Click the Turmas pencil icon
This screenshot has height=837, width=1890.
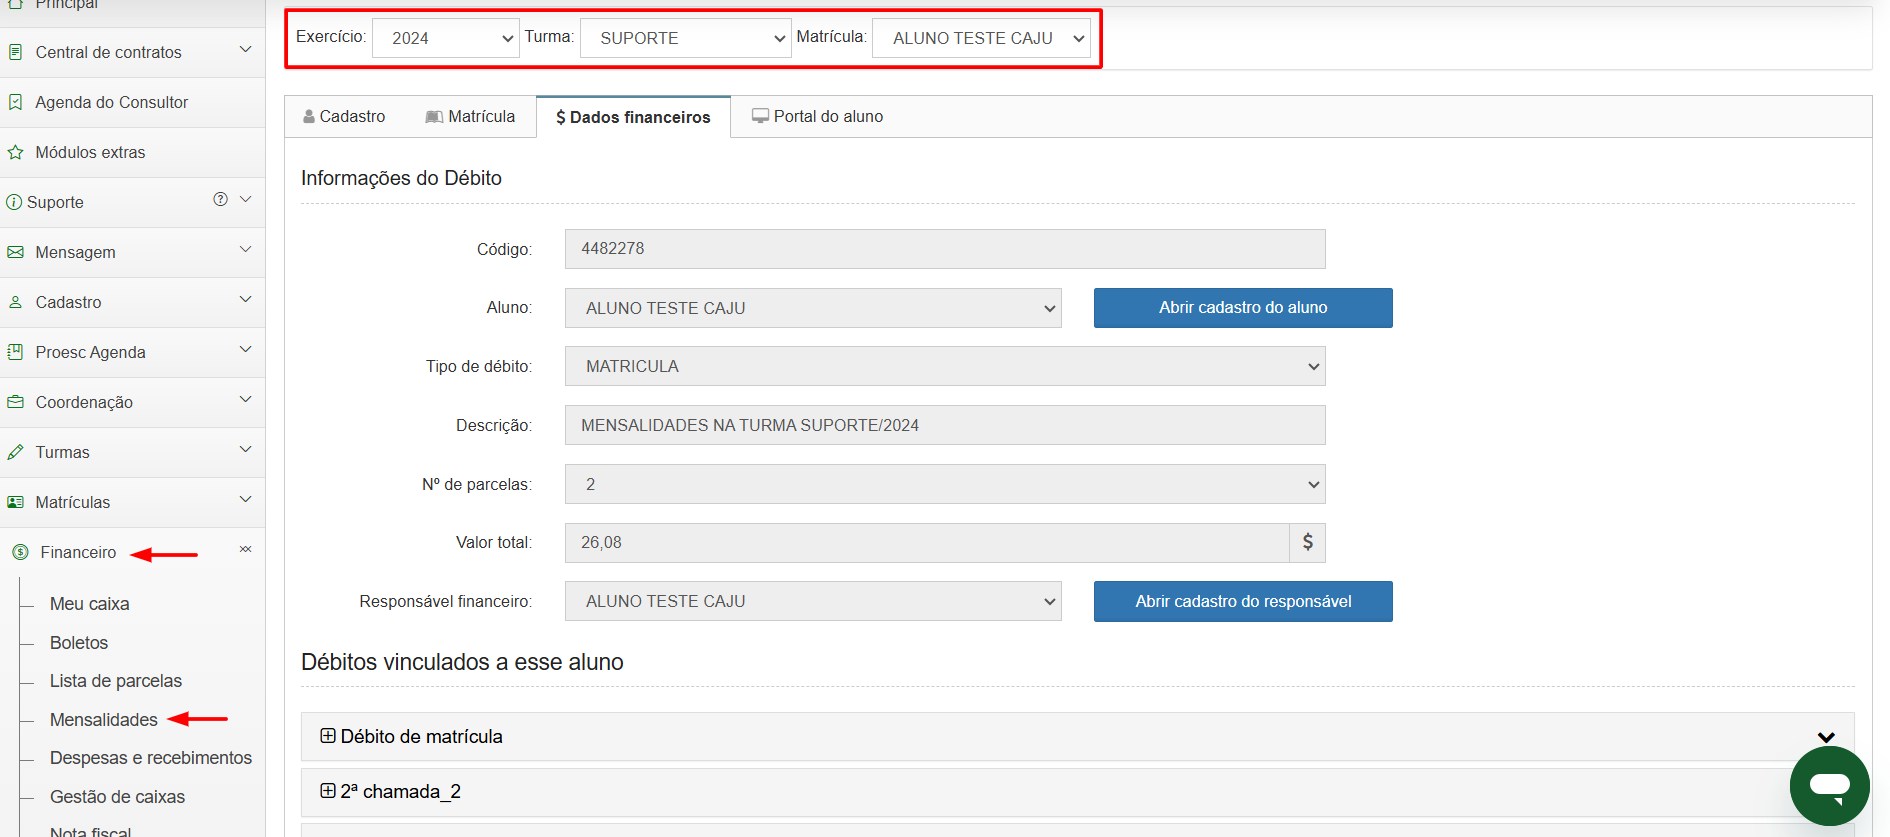pos(15,452)
